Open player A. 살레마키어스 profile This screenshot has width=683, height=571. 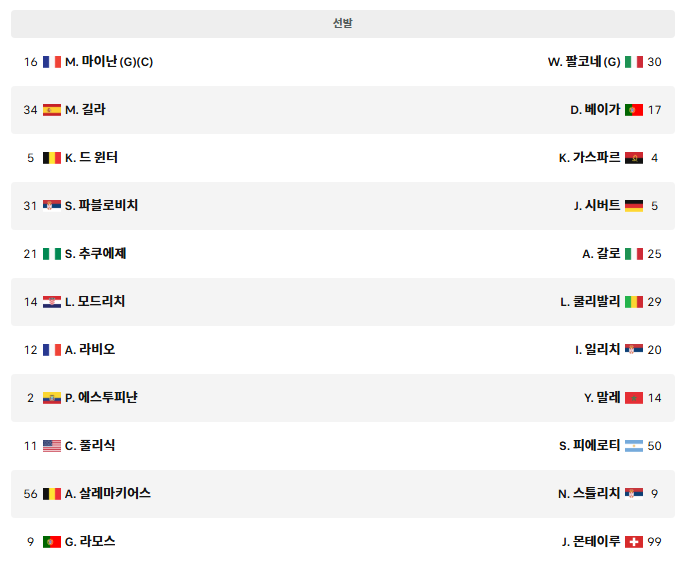click(108, 493)
